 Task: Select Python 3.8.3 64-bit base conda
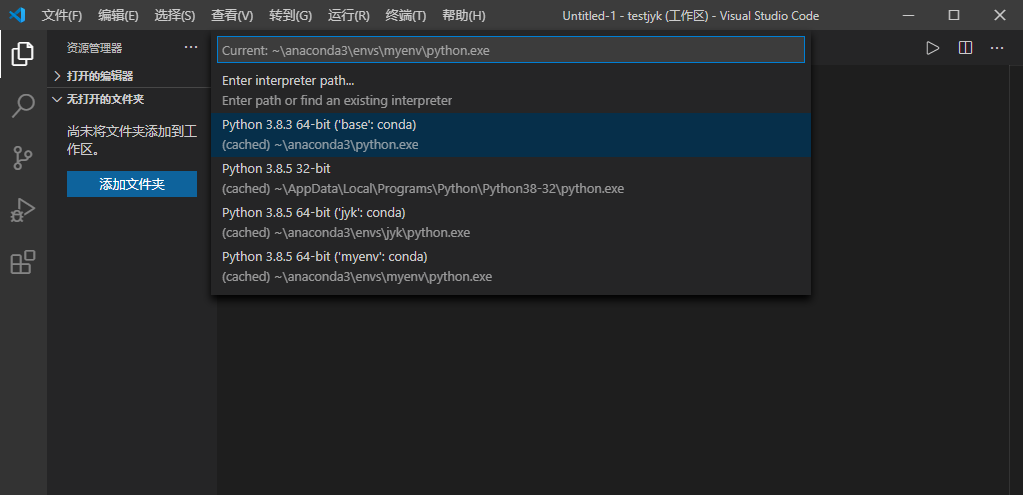[x=511, y=135]
